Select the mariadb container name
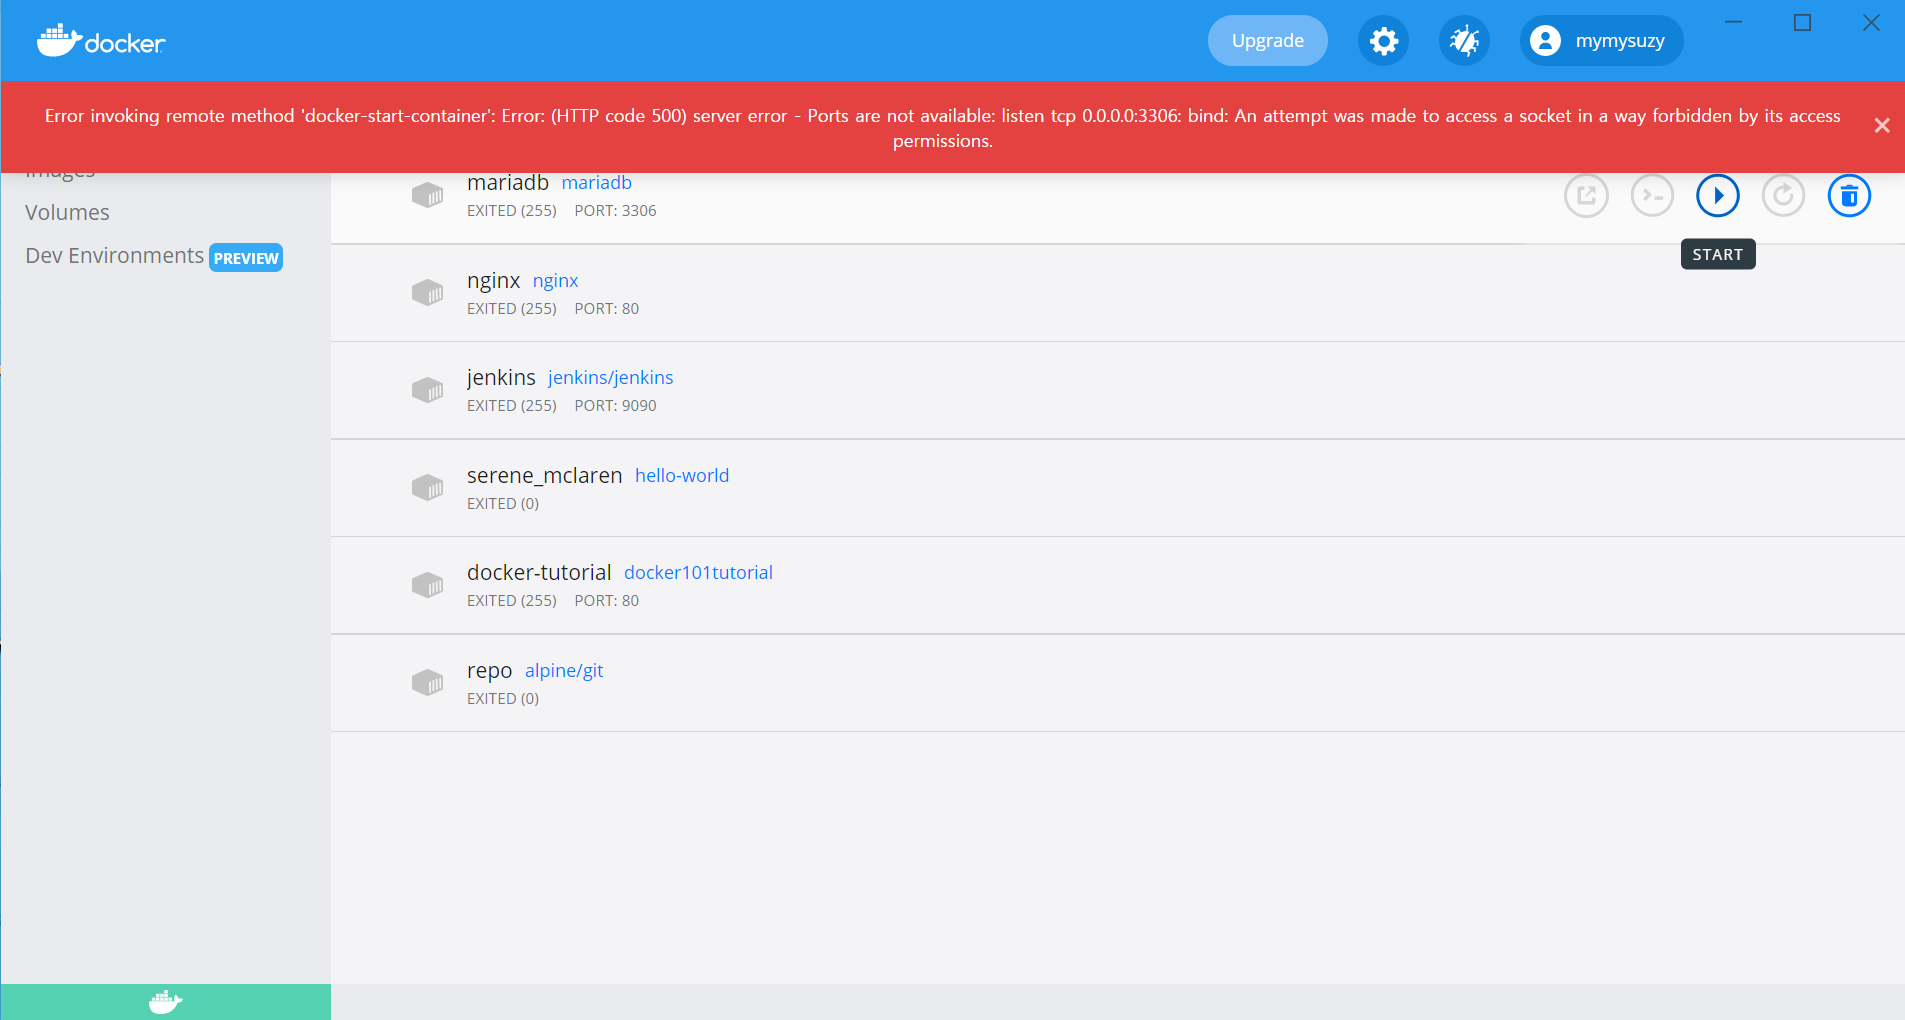1905x1020 pixels. 508,183
